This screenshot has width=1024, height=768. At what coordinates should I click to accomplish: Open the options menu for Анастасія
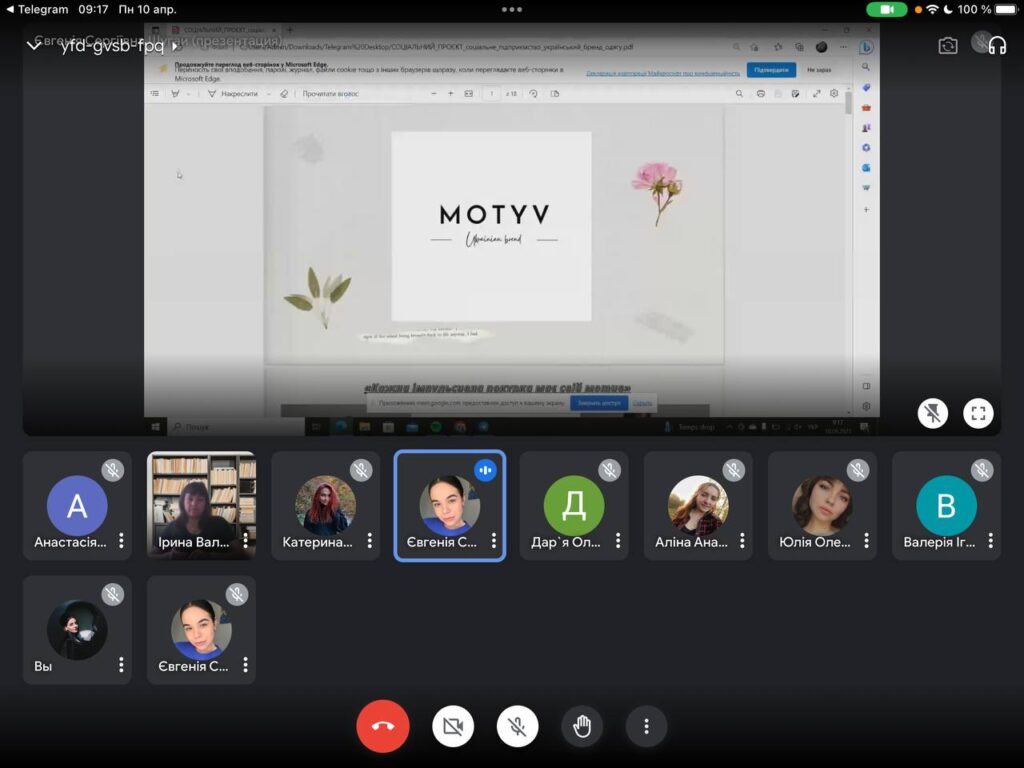click(x=121, y=541)
